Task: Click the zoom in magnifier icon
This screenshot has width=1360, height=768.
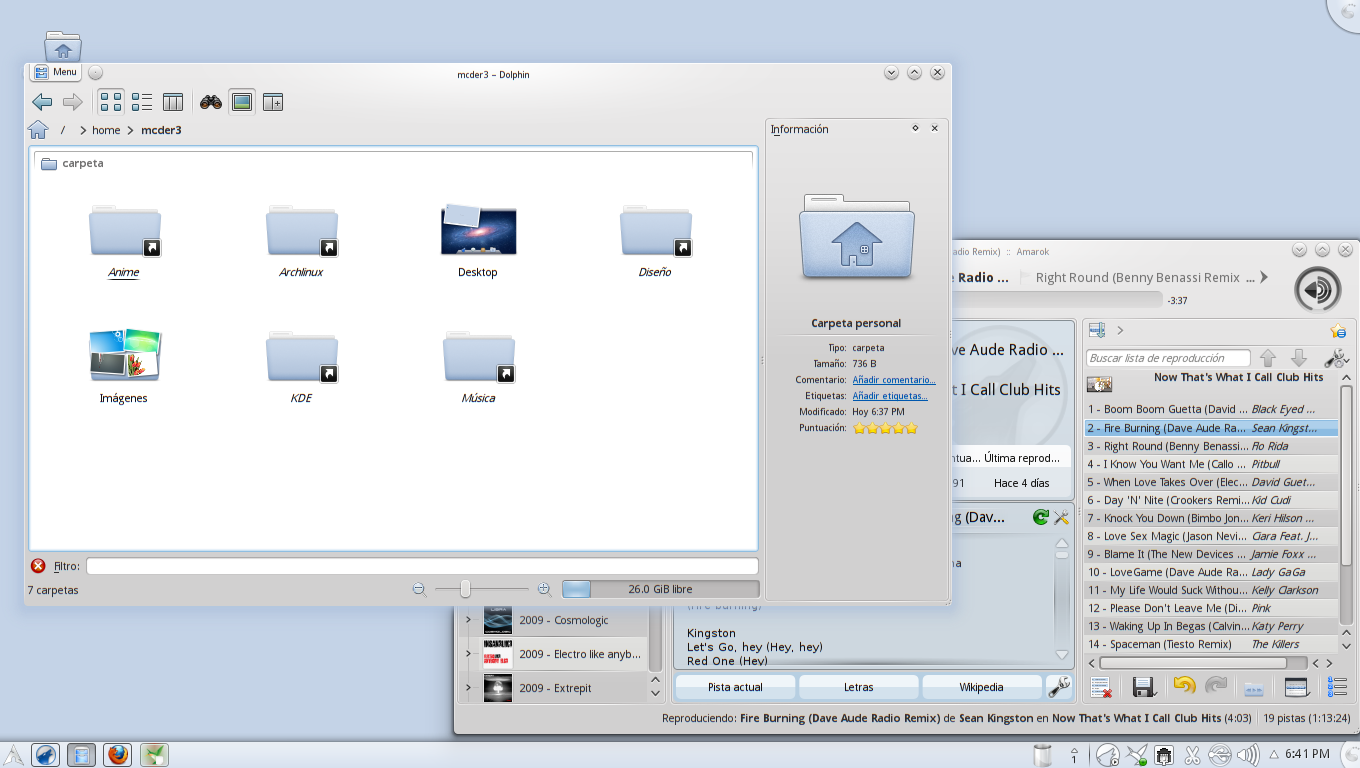Action: [x=544, y=590]
